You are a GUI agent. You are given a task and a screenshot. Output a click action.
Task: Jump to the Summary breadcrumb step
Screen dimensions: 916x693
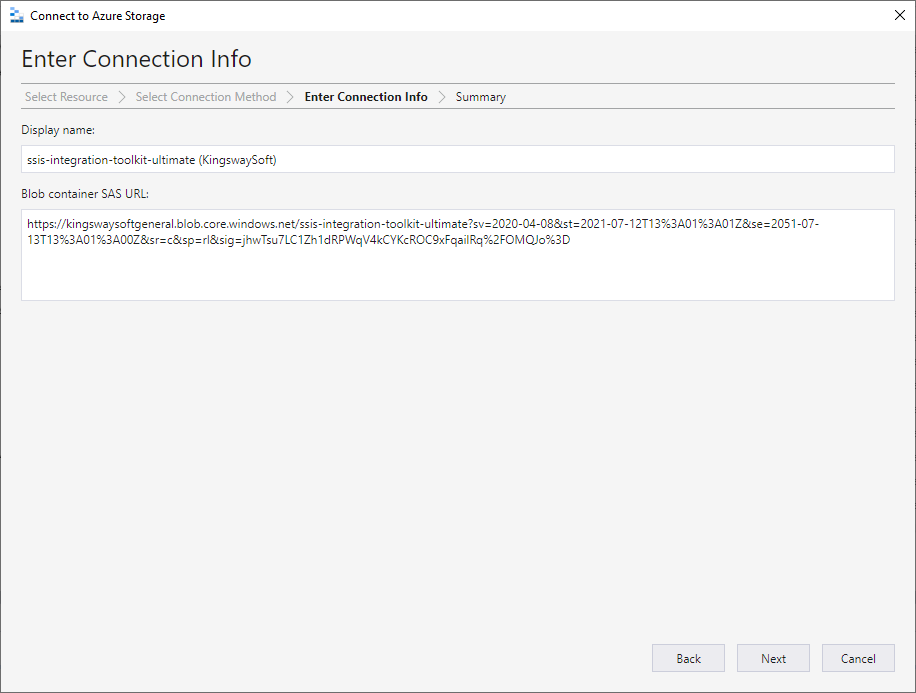pos(480,97)
